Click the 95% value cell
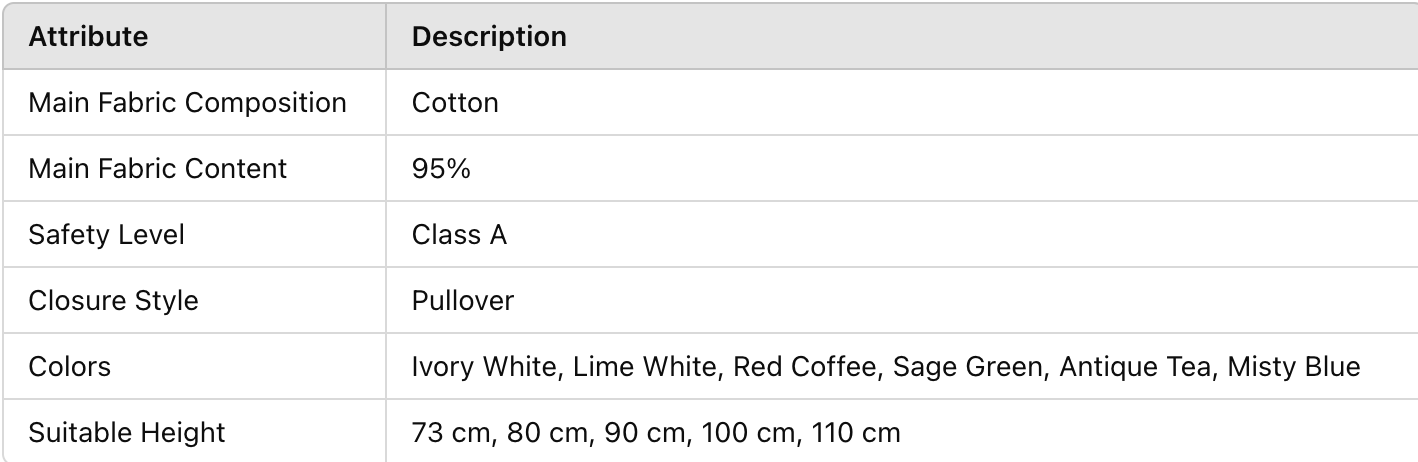1418x462 pixels. [441, 168]
